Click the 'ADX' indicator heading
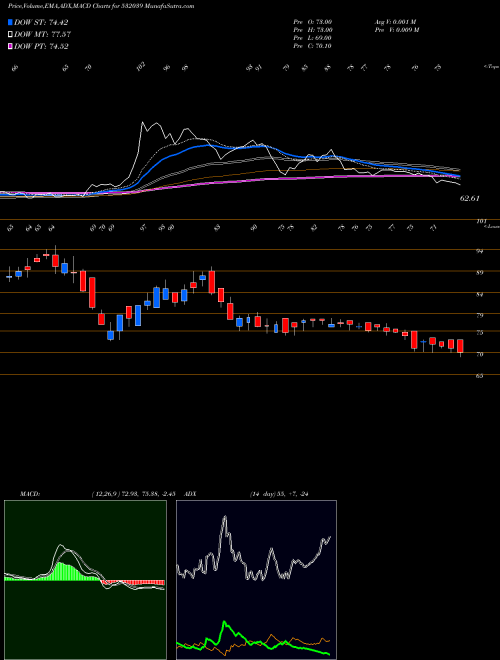The image size is (500, 660). click(191, 494)
